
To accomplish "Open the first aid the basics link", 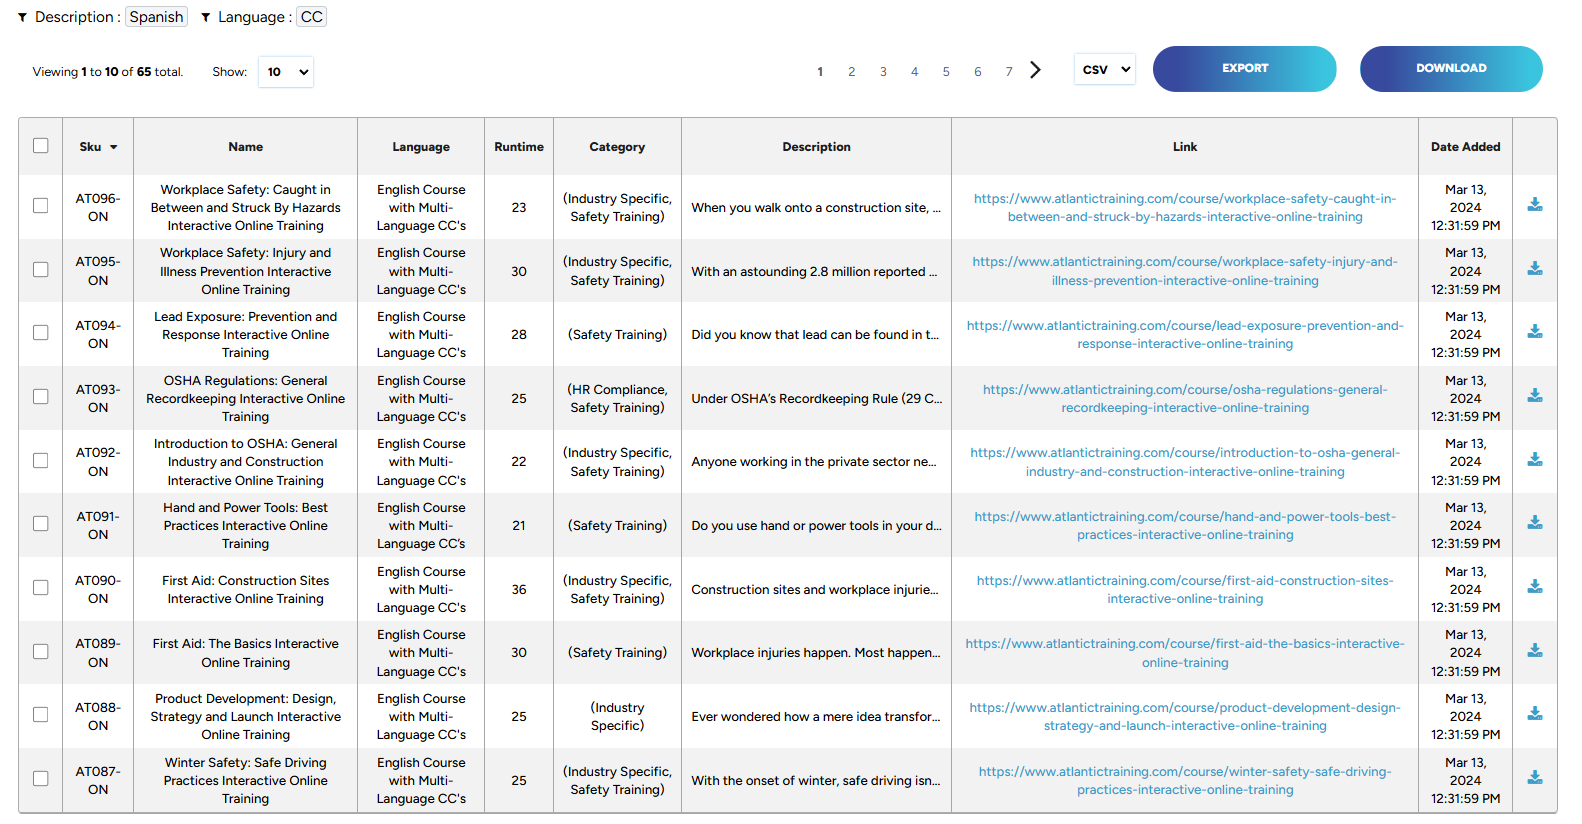I will [x=1185, y=653].
